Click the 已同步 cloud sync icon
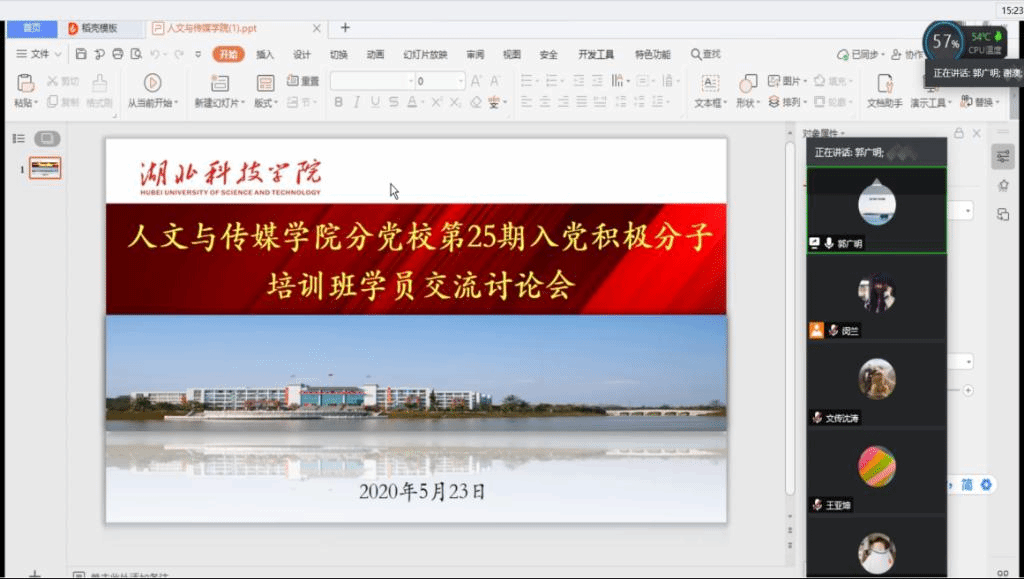Screen dimensions: 1024x579 [842, 54]
